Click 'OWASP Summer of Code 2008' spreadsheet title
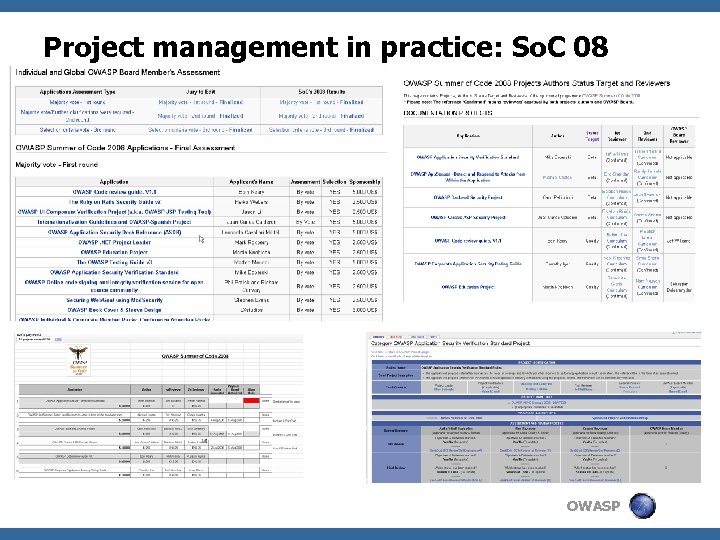The width and height of the screenshot is (720, 540). point(195,356)
